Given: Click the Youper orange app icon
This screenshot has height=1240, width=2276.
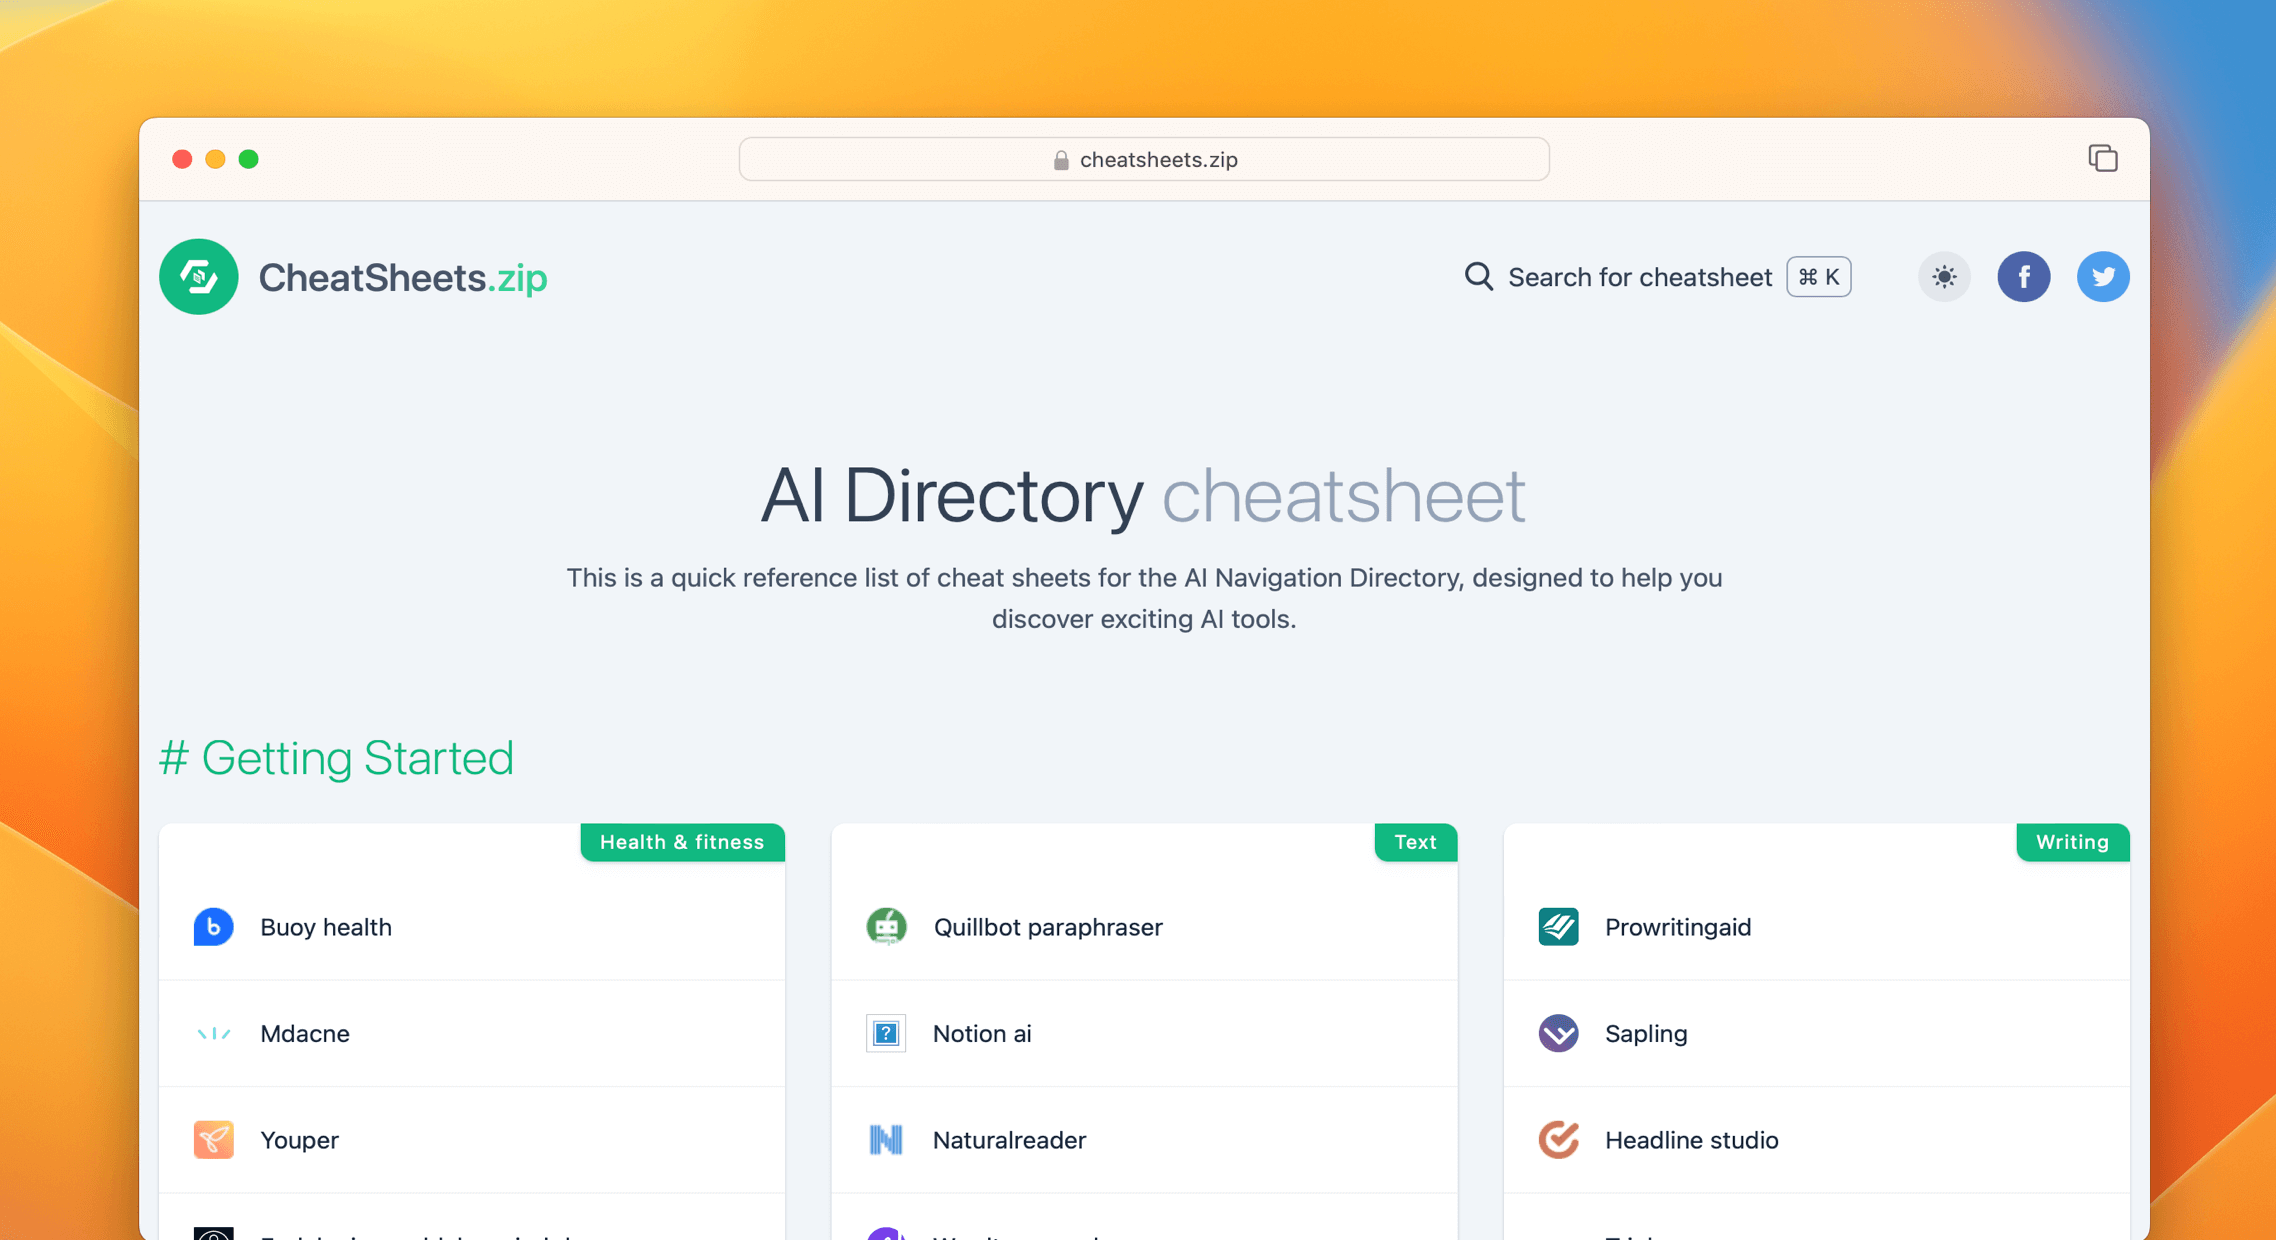Looking at the screenshot, I should tap(213, 1140).
